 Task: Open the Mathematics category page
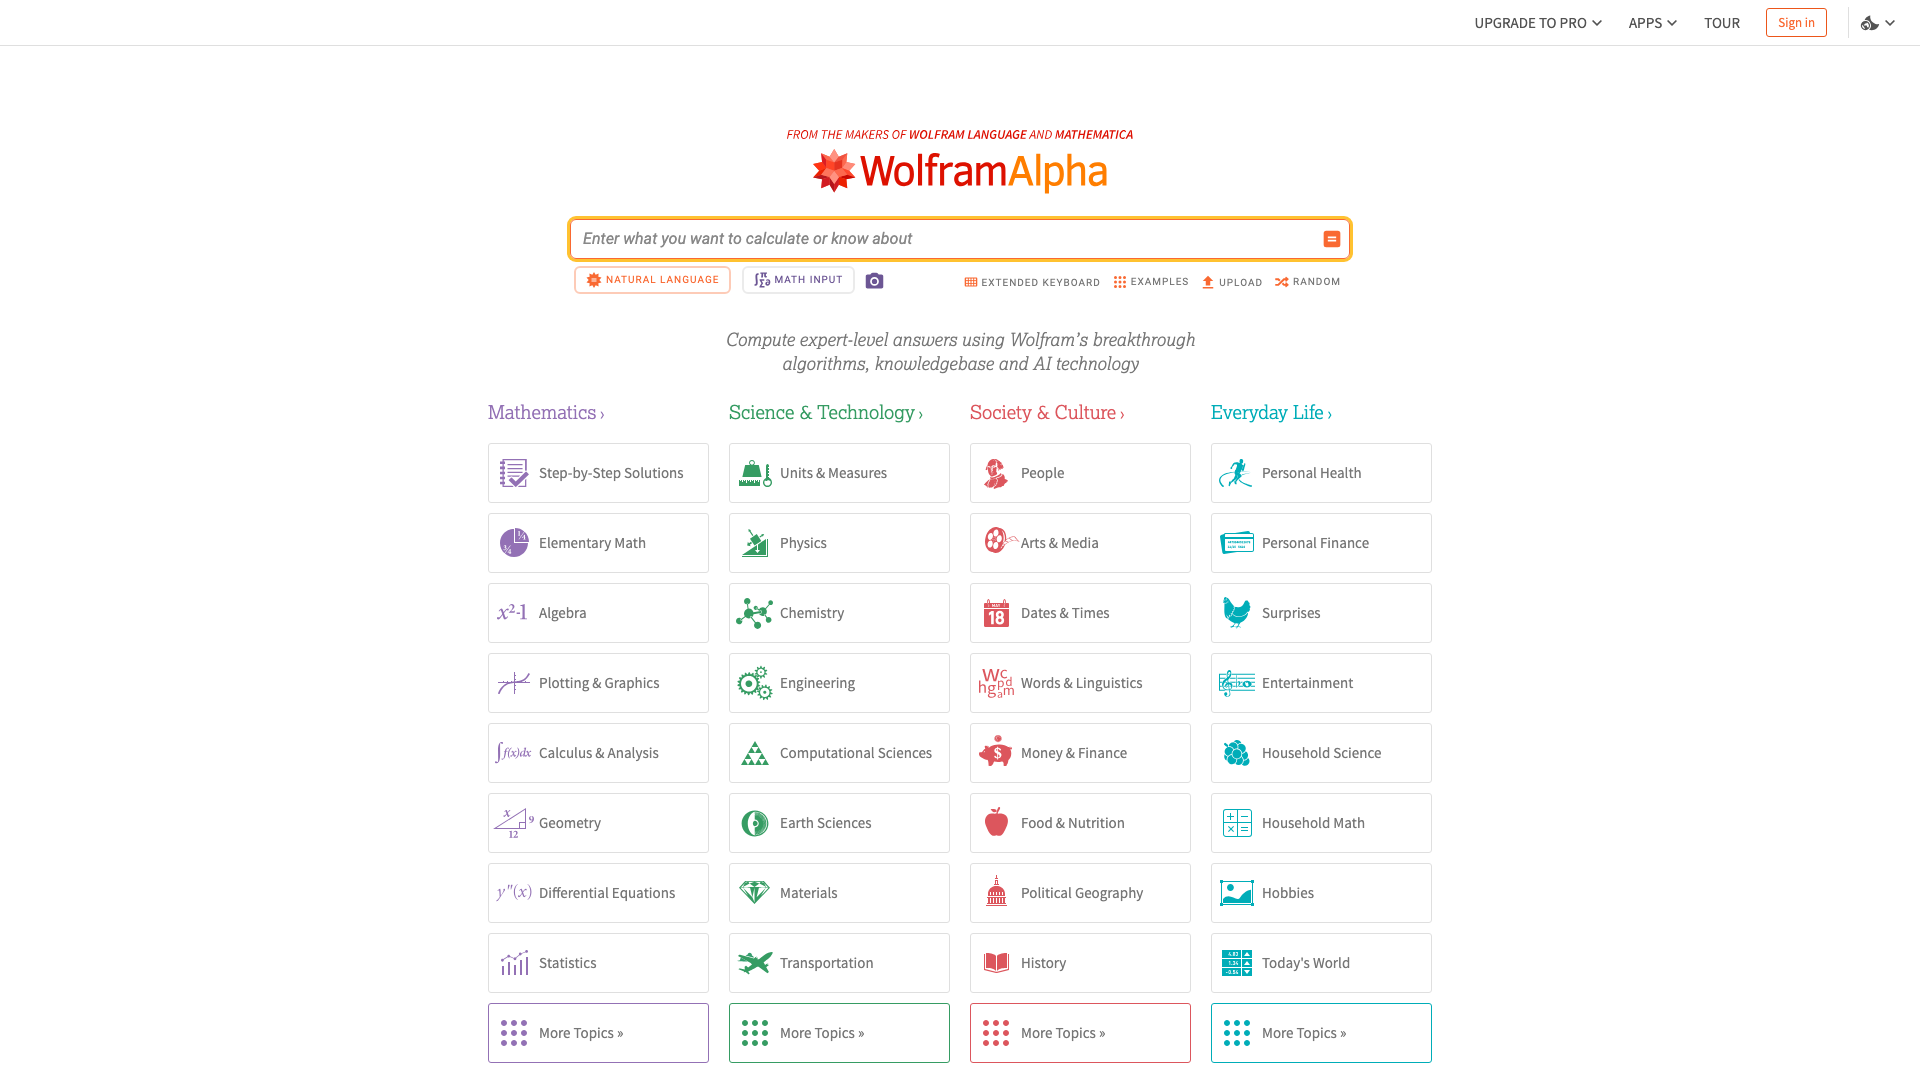coord(546,412)
